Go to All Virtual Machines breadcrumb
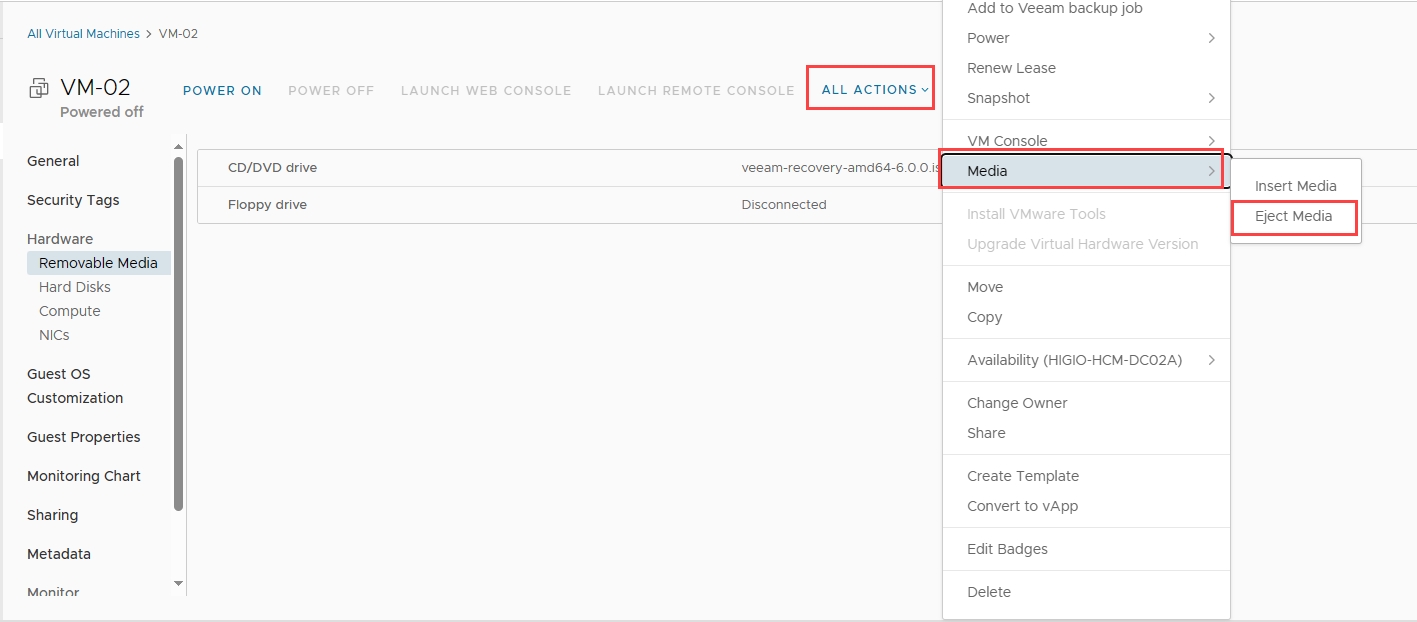 83,34
